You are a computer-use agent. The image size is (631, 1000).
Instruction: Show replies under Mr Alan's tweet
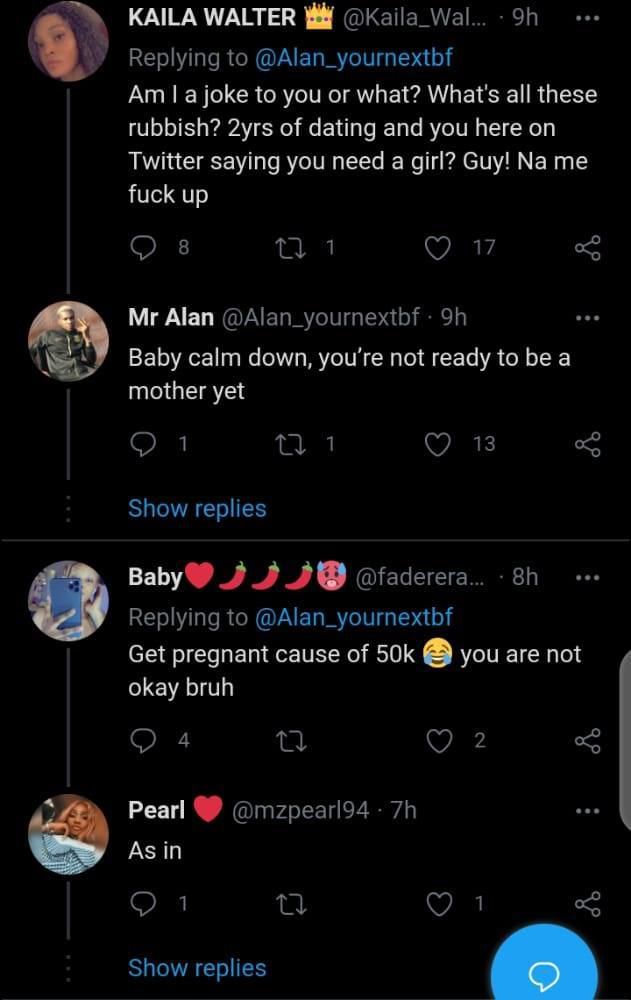tap(197, 508)
